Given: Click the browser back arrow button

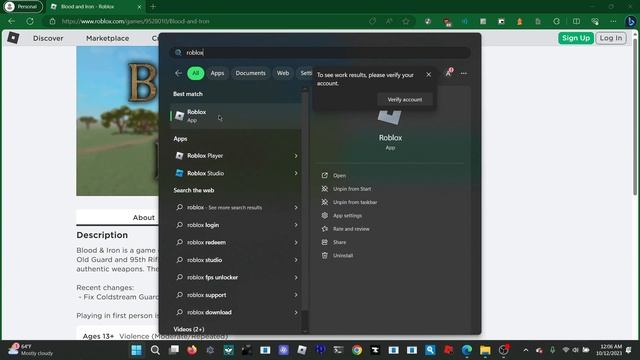Looking at the screenshot, I should coord(11,21).
